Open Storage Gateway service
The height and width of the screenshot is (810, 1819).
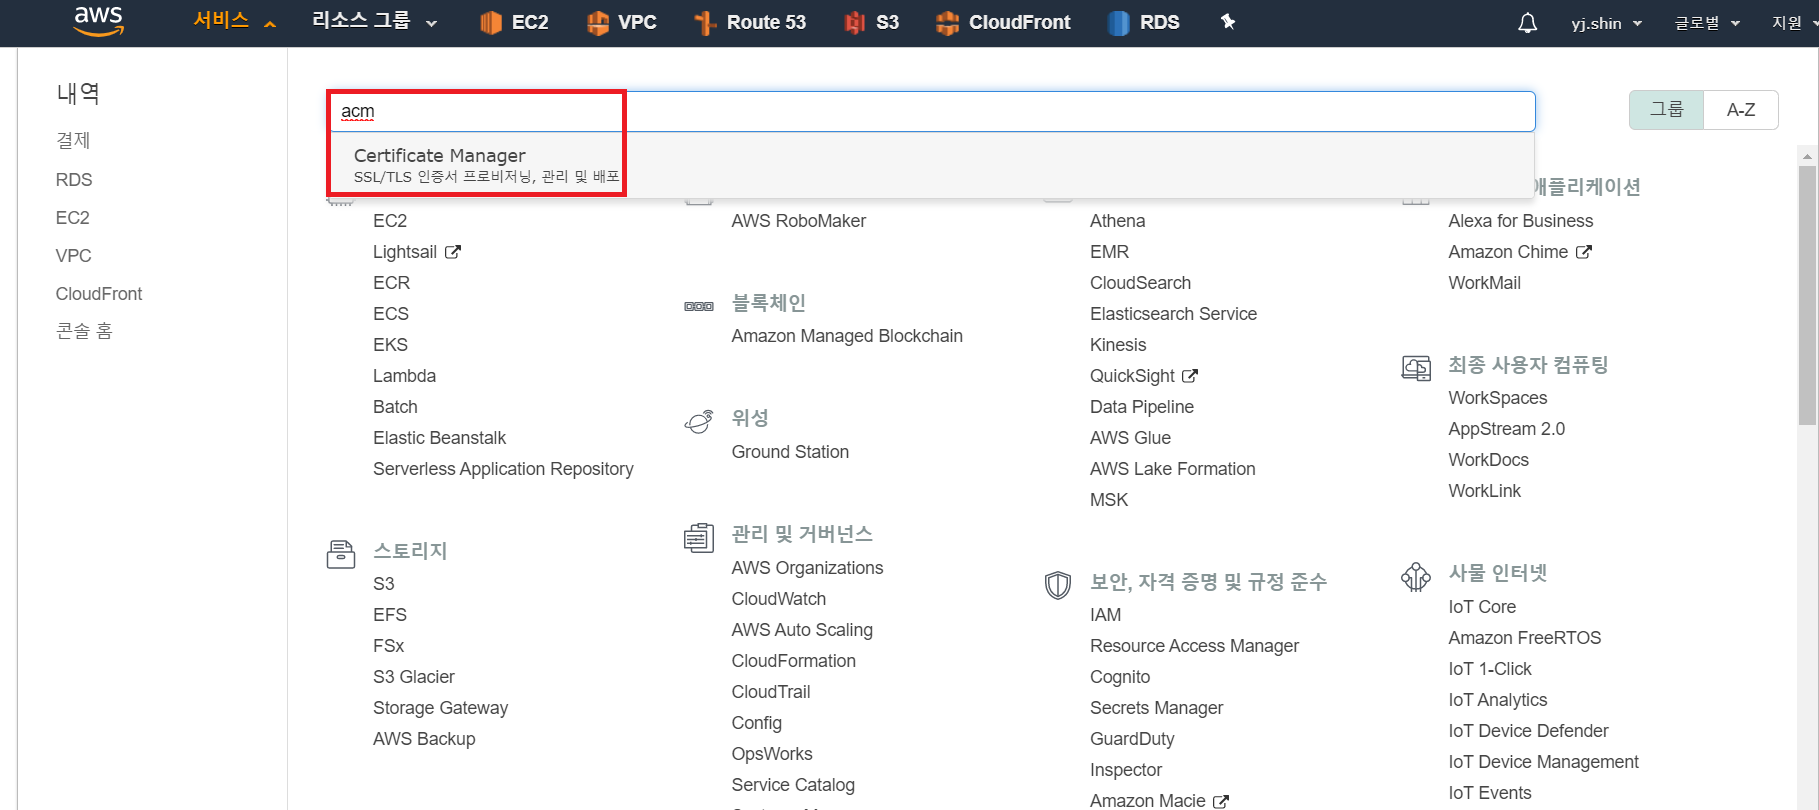pyautogui.click(x=440, y=708)
